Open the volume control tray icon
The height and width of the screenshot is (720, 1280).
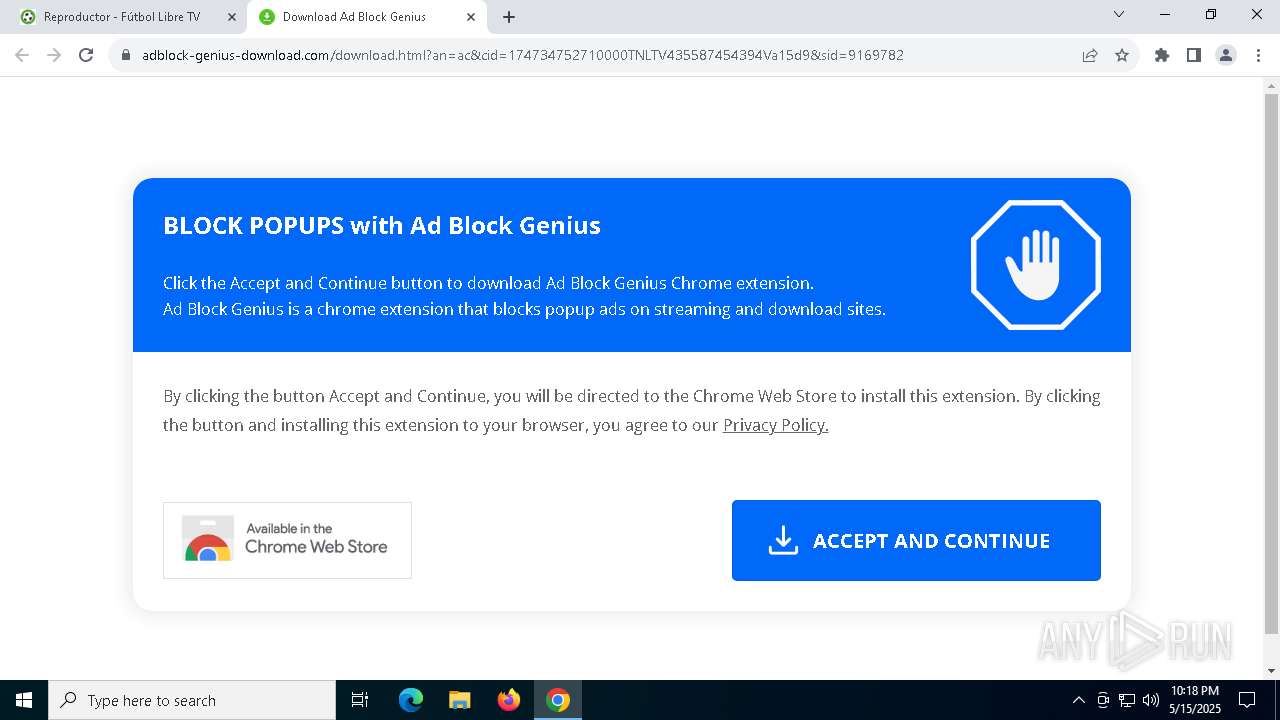click(1151, 700)
